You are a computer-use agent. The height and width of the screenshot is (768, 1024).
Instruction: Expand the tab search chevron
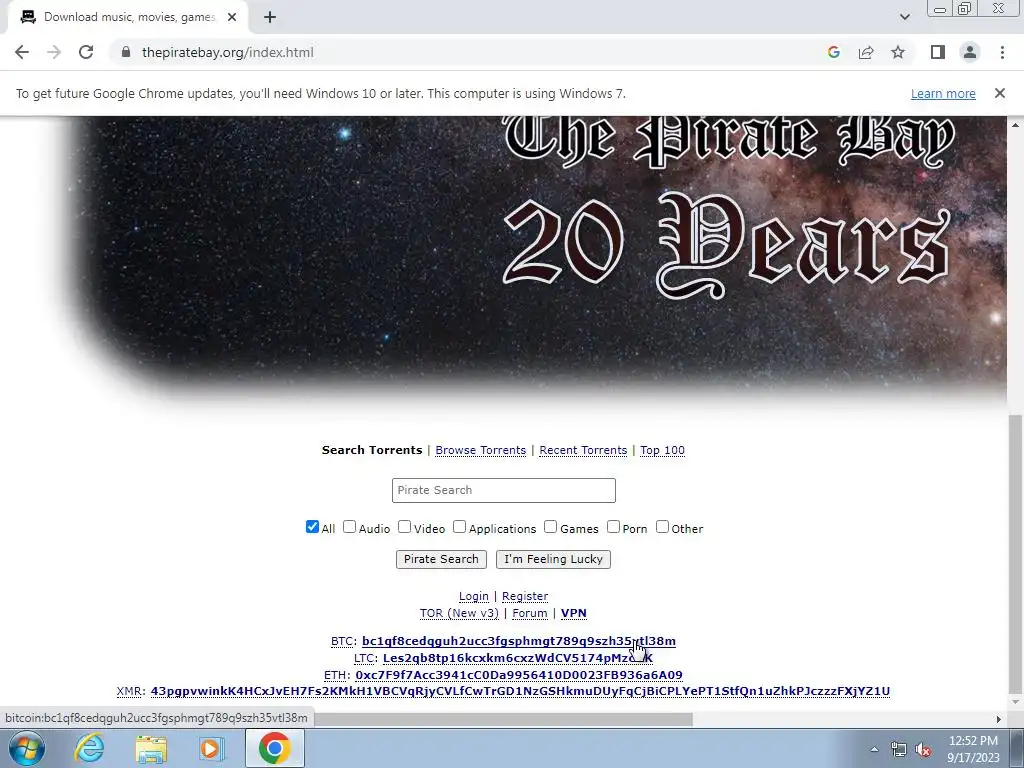point(904,17)
